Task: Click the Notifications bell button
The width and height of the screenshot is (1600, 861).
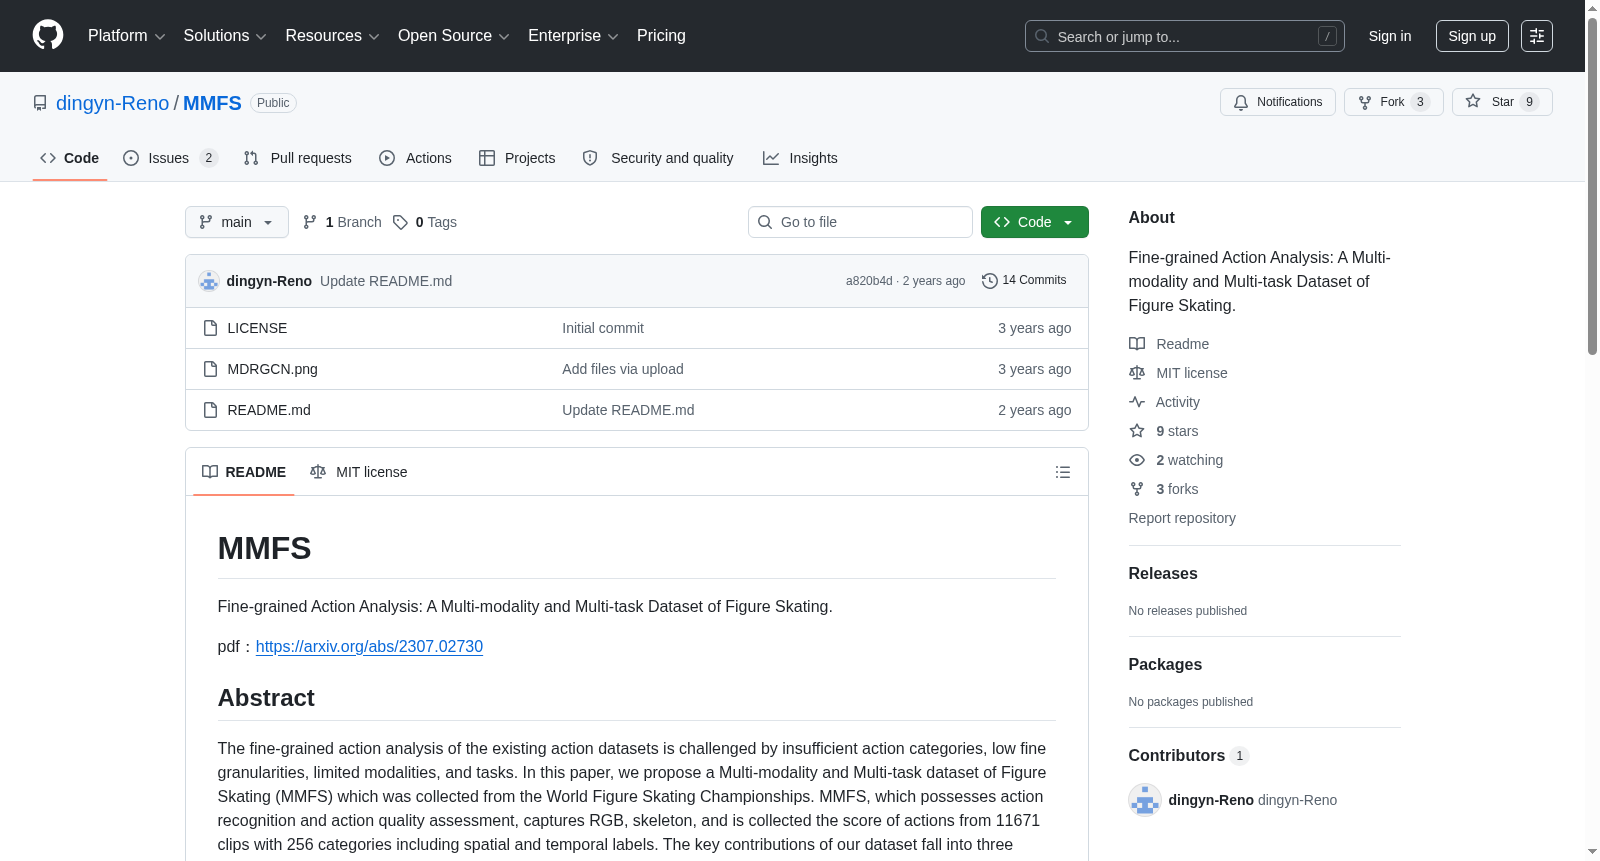Action: click(1277, 102)
